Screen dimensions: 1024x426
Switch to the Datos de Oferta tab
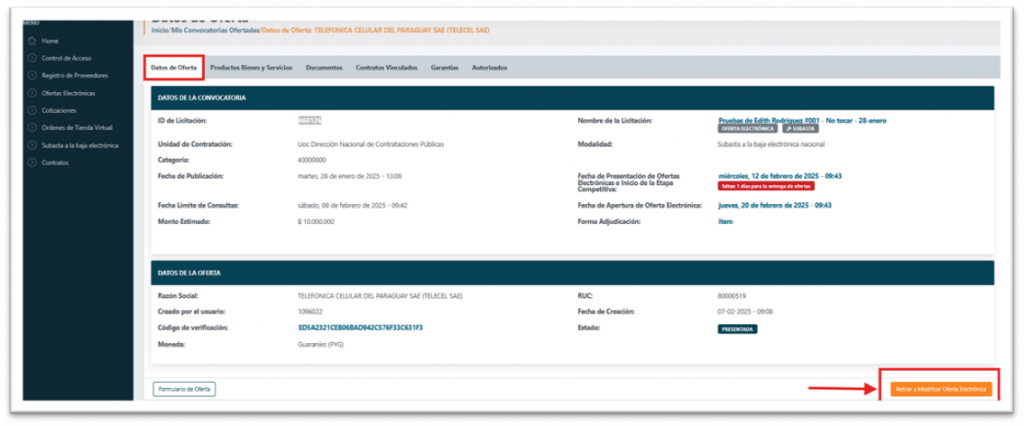click(x=173, y=68)
